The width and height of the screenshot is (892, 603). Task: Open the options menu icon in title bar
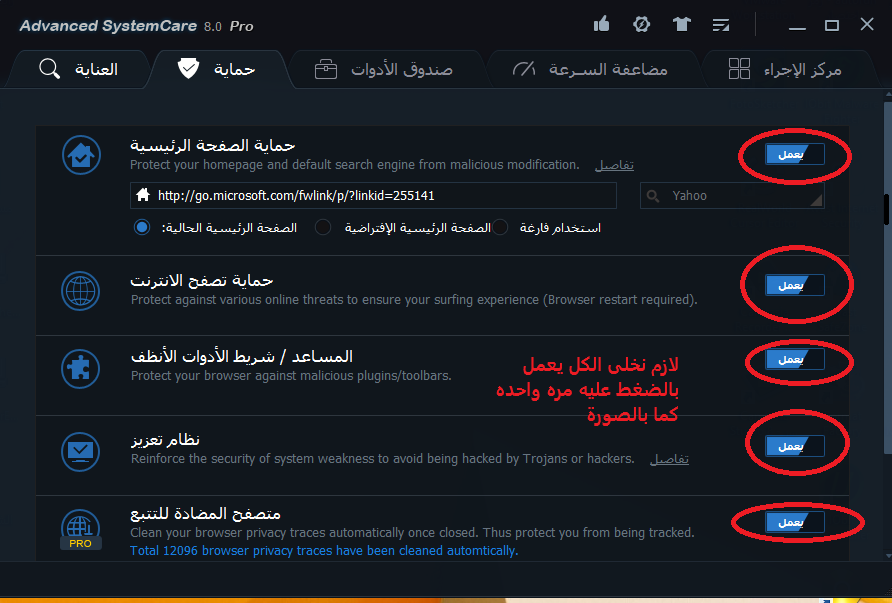pos(721,25)
